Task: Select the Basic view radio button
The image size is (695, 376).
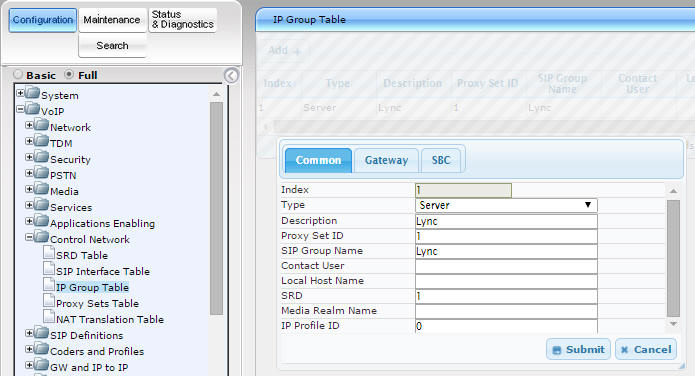Action: 18,74
